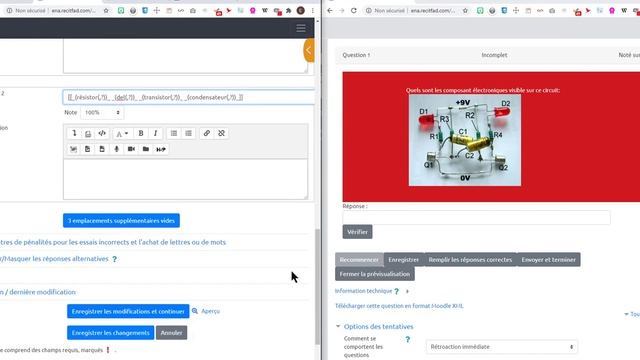Toggle italic formatting in editor

point(156,133)
